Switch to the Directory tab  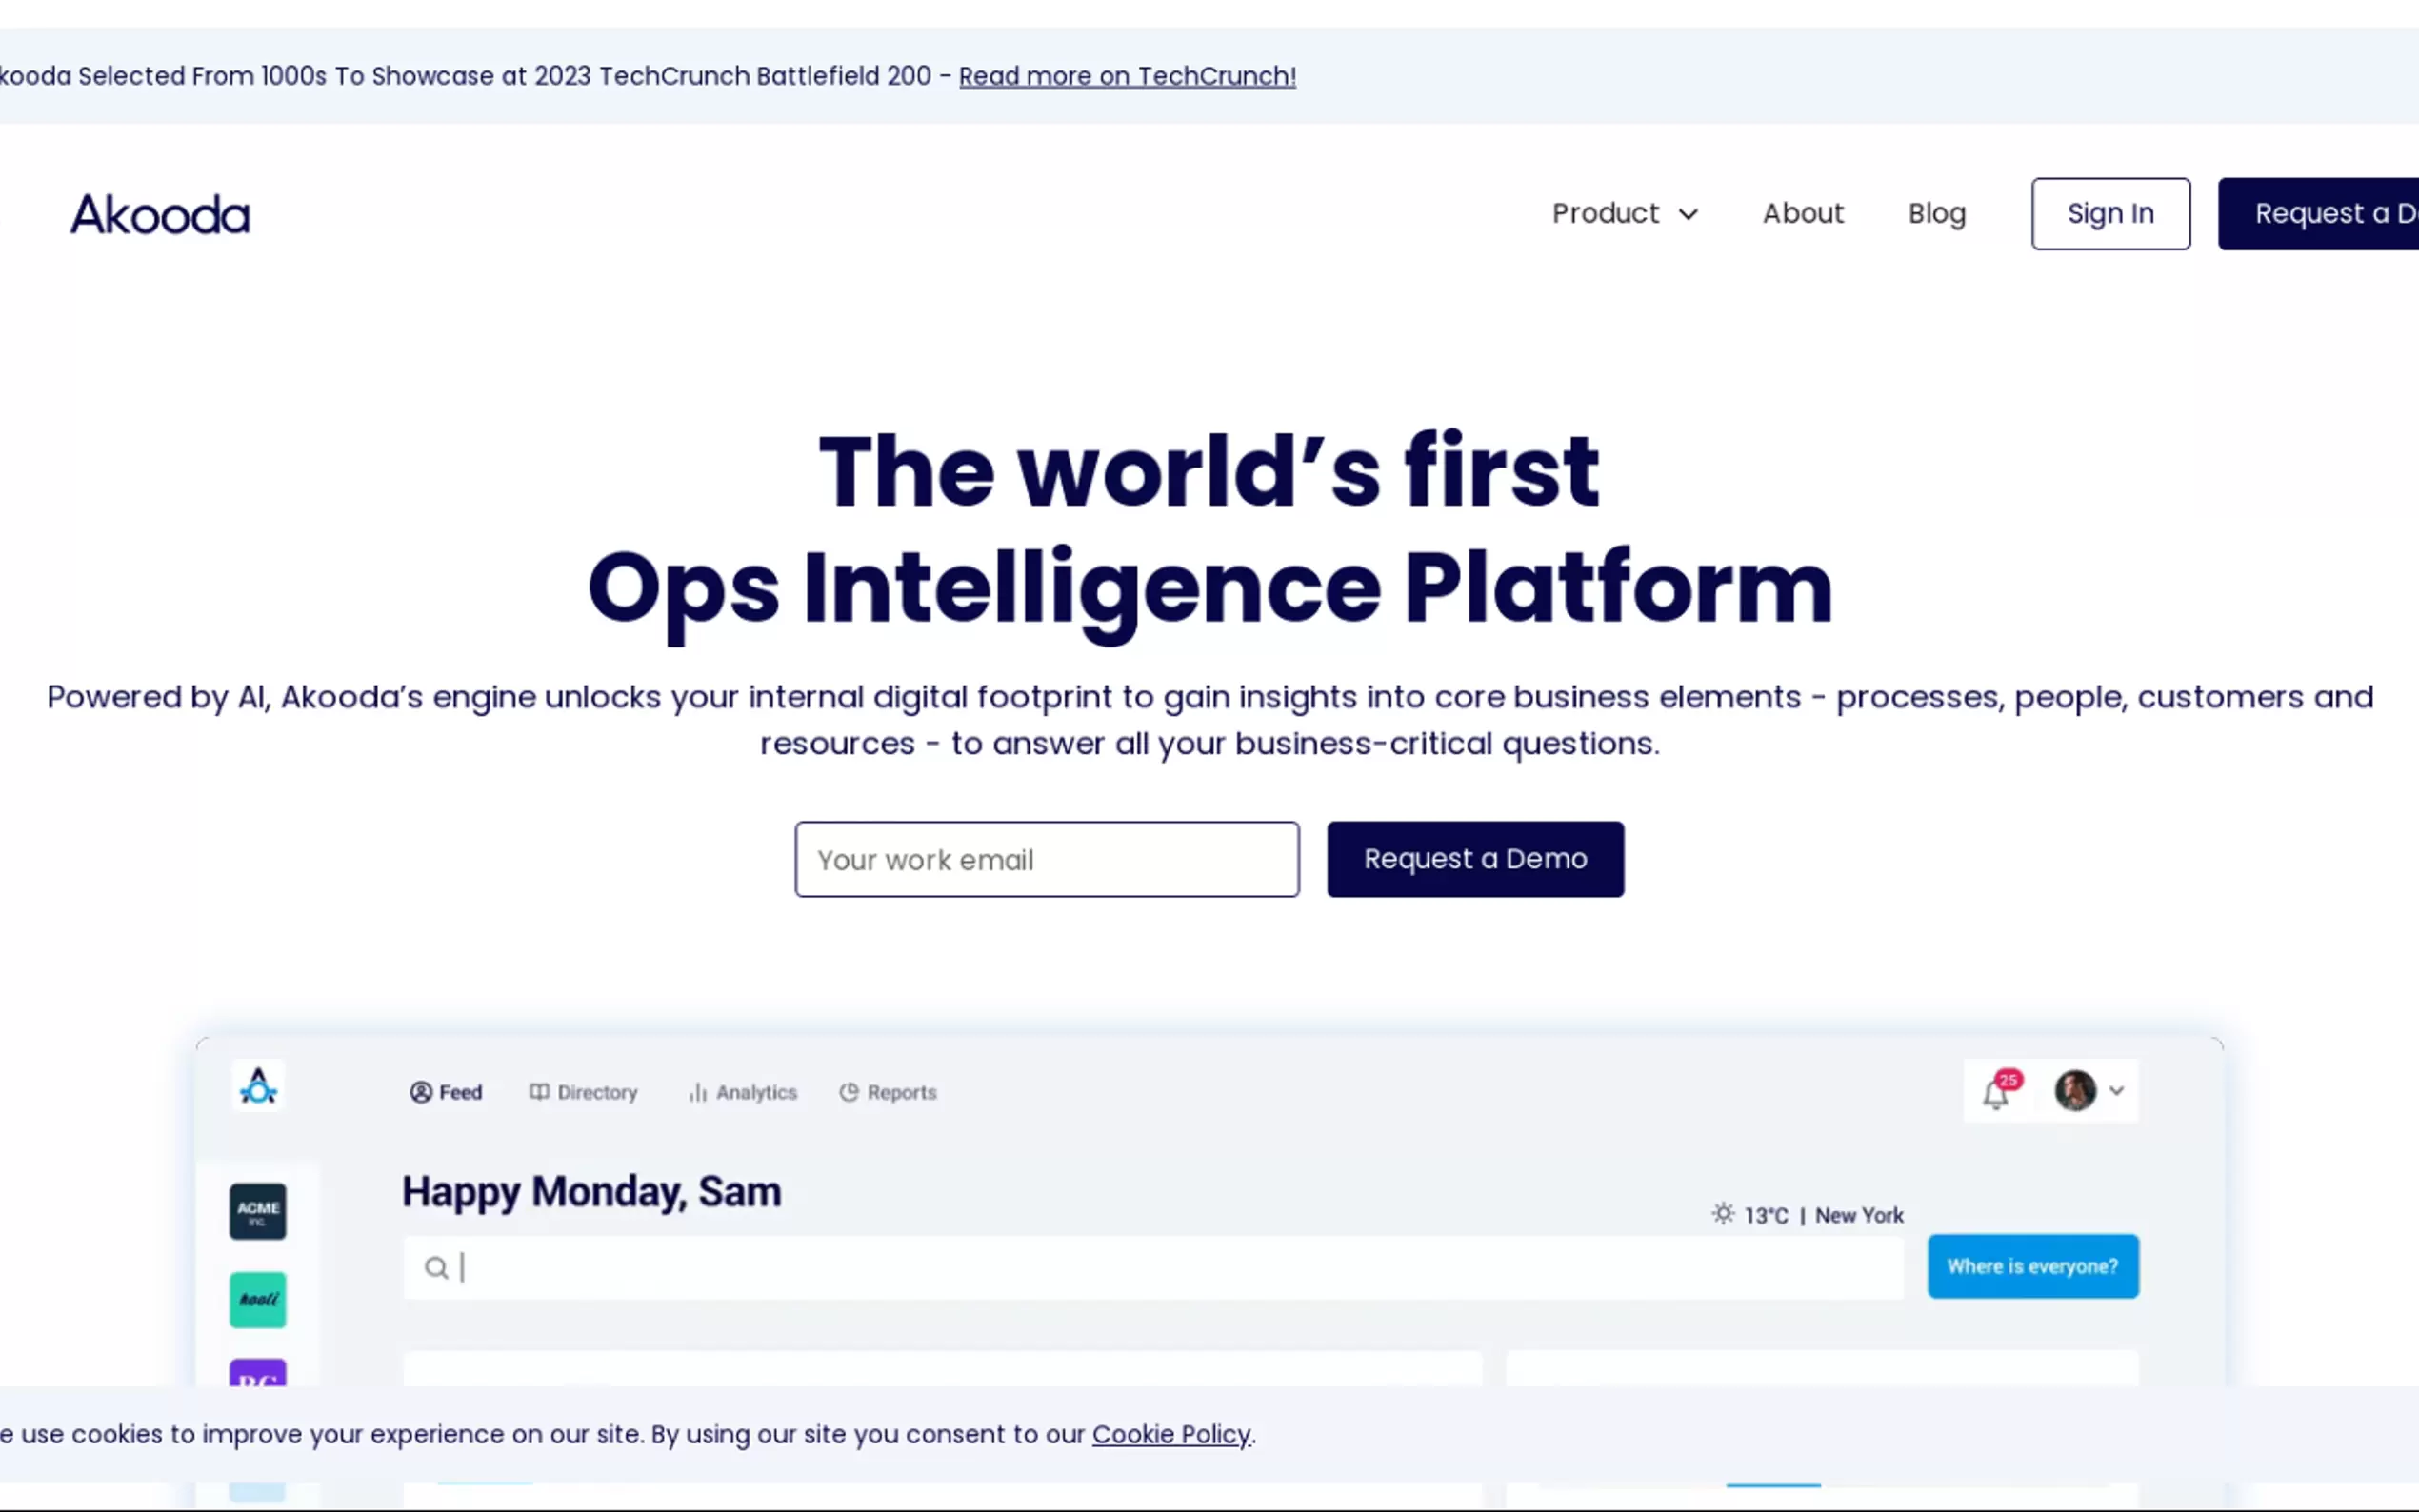pos(584,1092)
